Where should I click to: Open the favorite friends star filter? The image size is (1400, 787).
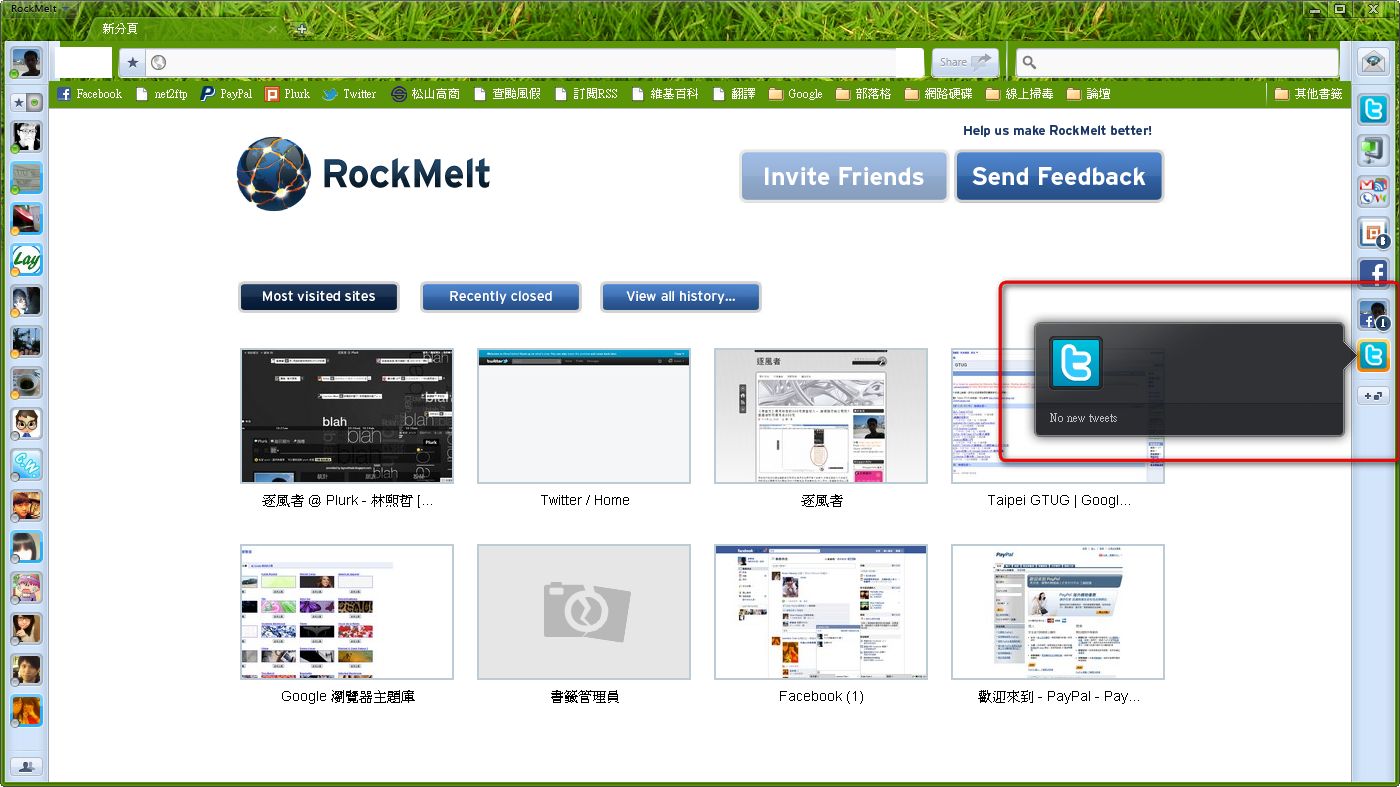[x=18, y=102]
